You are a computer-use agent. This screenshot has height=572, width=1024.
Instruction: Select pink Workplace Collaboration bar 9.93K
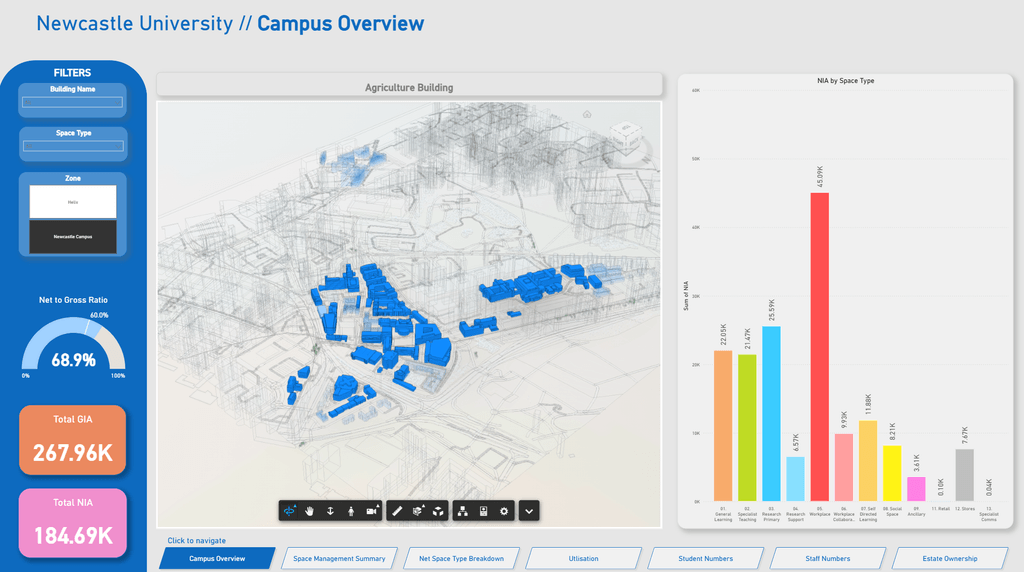point(844,468)
